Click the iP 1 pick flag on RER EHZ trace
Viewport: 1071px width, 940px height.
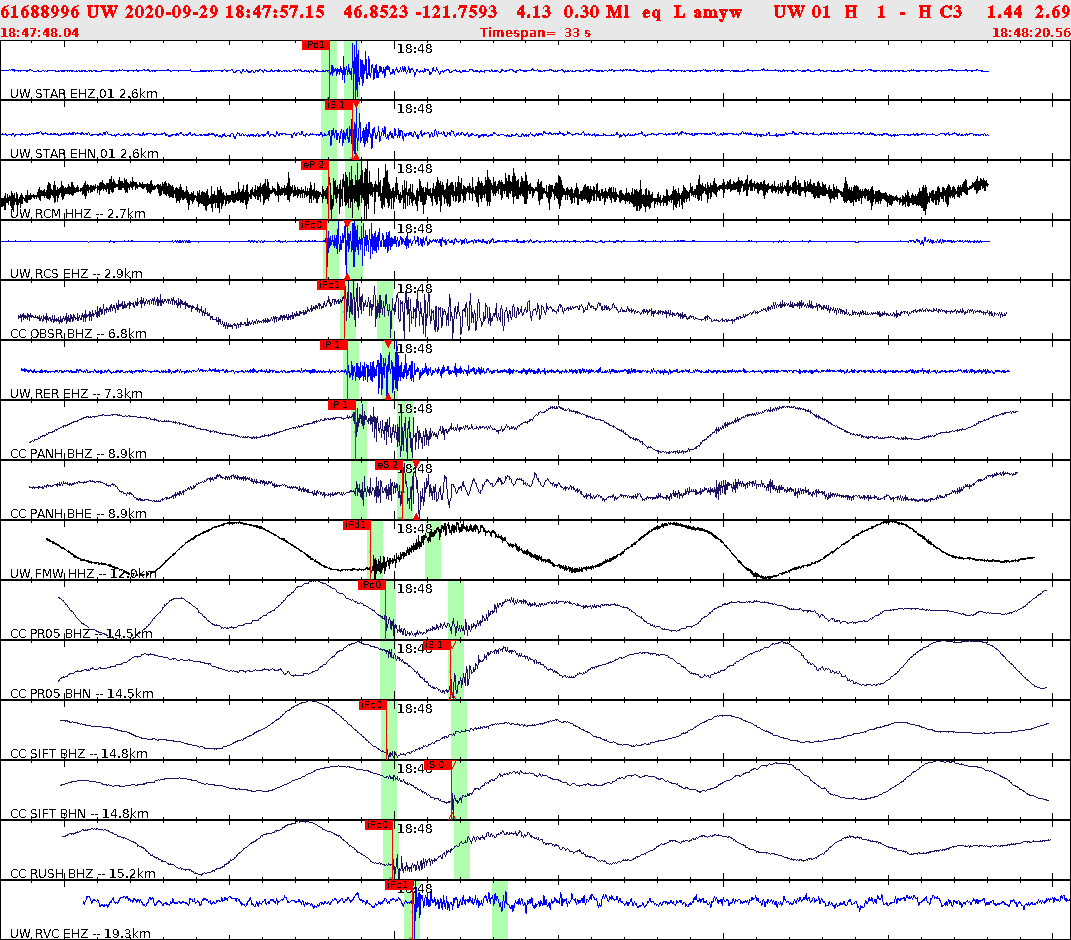(333, 345)
